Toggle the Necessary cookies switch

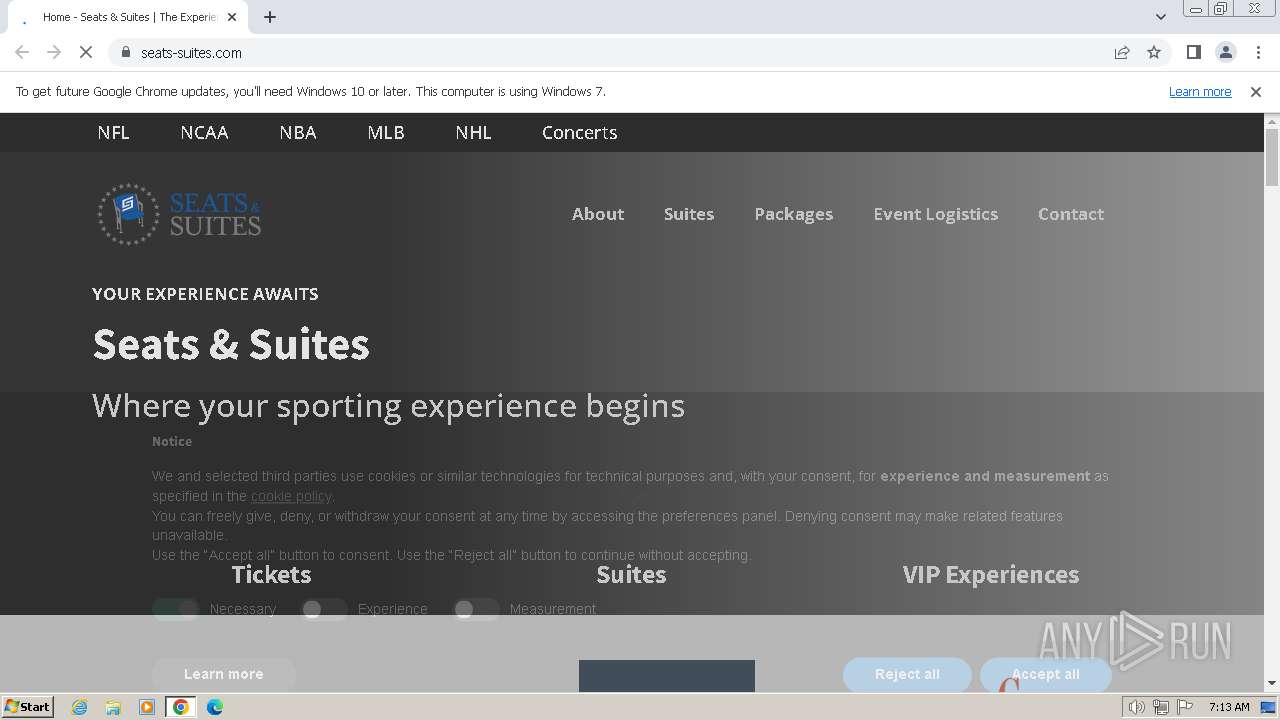coord(176,609)
